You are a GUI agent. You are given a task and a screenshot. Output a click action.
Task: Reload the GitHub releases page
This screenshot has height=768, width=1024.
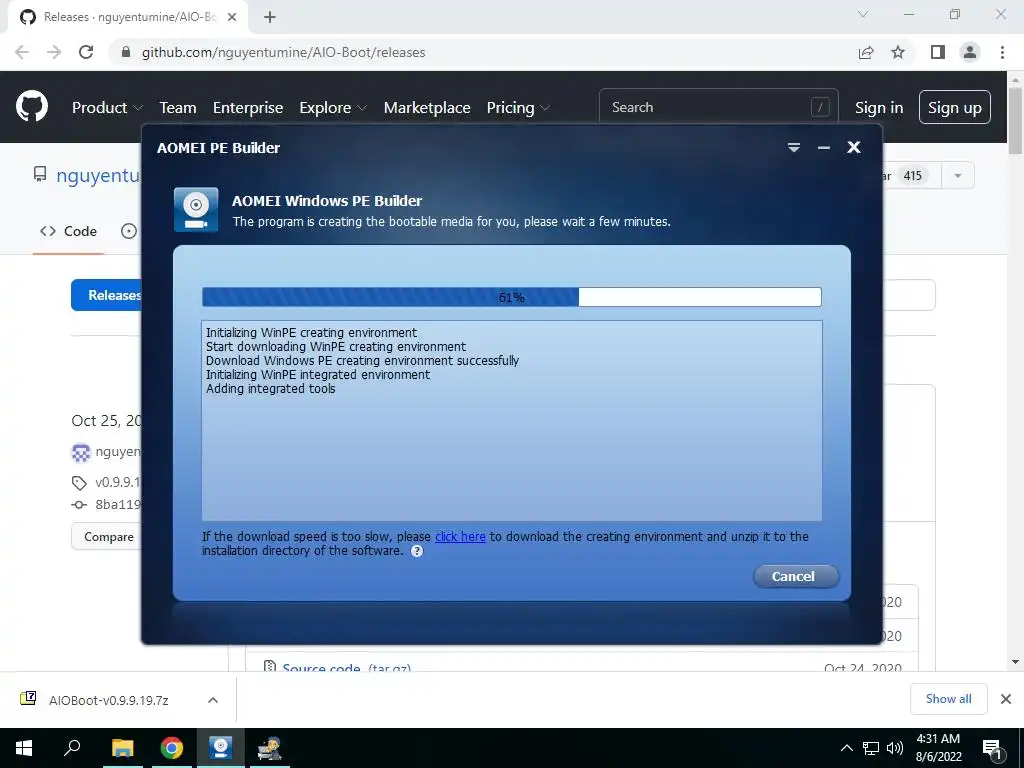[x=86, y=52]
